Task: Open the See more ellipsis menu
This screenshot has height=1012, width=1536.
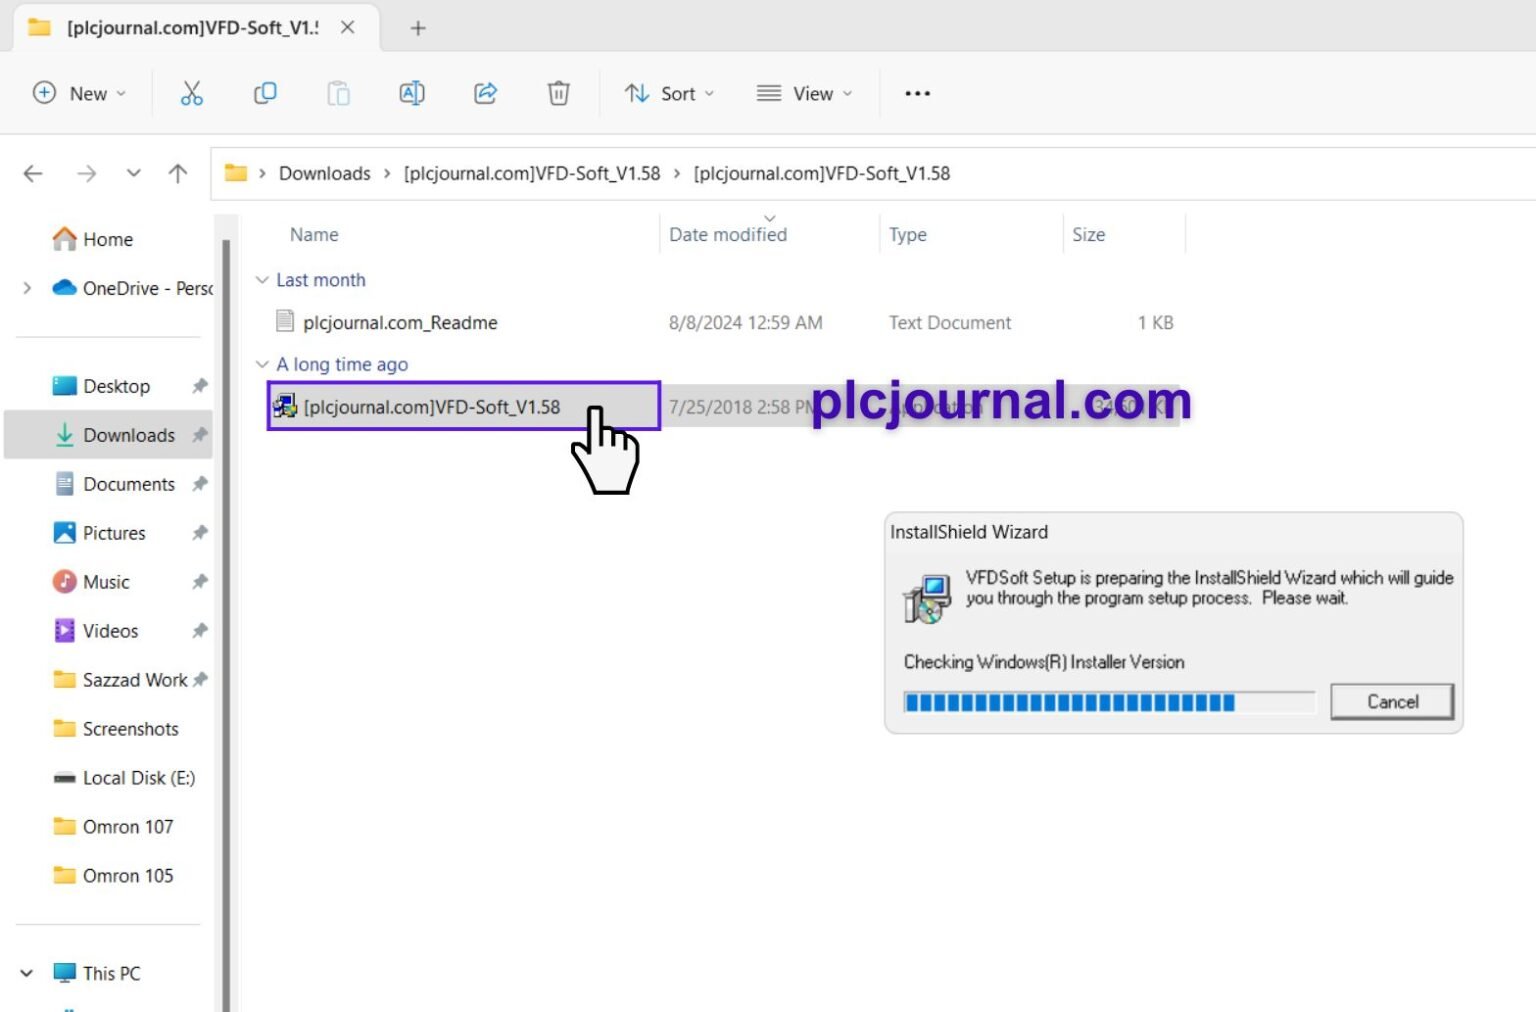Action: (917, 94)
